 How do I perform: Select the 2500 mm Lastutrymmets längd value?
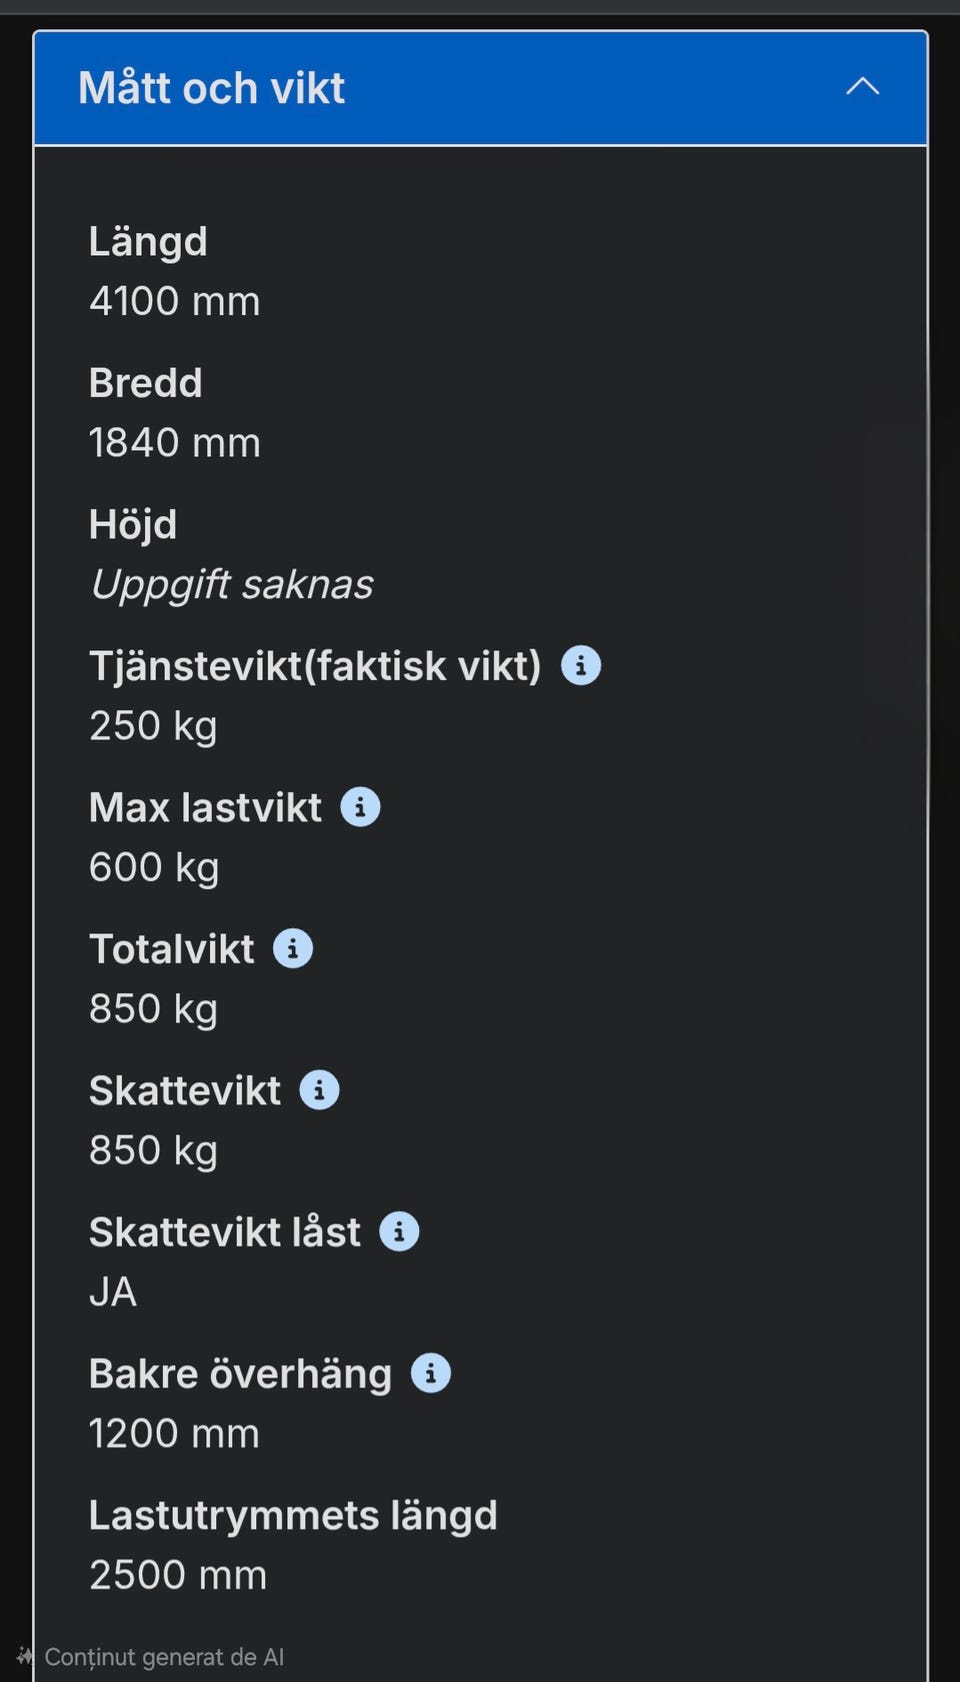point(178,1575)
